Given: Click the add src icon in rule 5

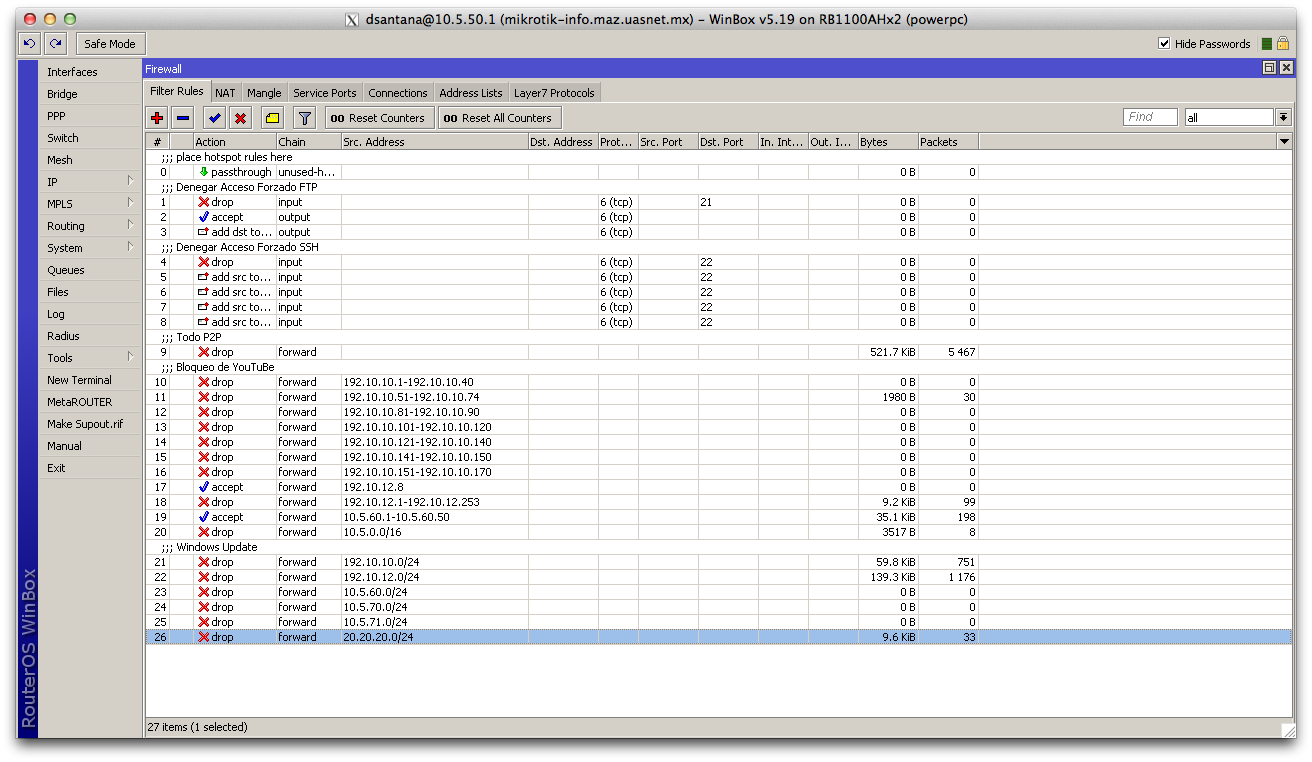Looking at the screenshot, I should click(204, 277).
